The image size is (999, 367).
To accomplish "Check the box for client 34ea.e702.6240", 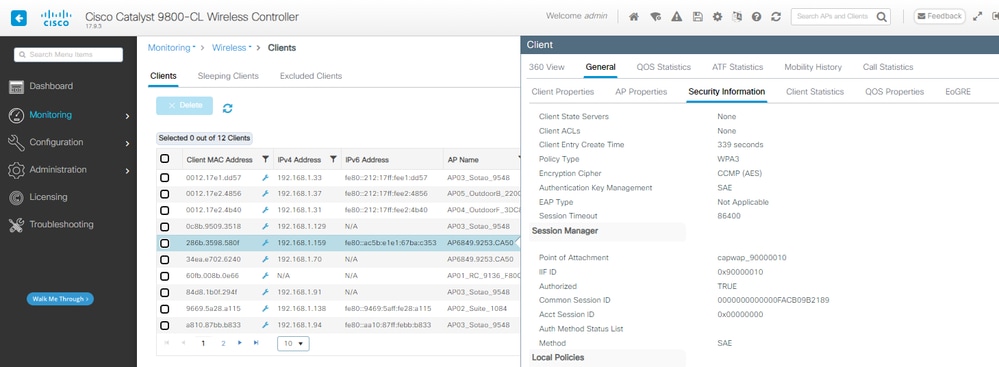I will click(164, 259).
